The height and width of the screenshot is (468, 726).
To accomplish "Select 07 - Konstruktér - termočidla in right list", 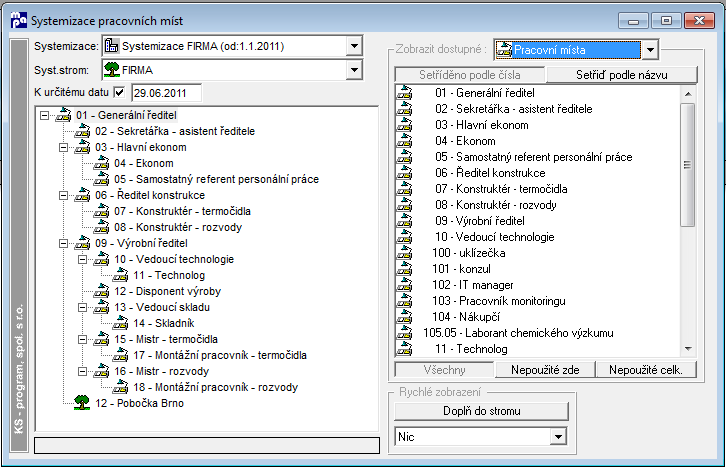I will click(x=501, y=189).
